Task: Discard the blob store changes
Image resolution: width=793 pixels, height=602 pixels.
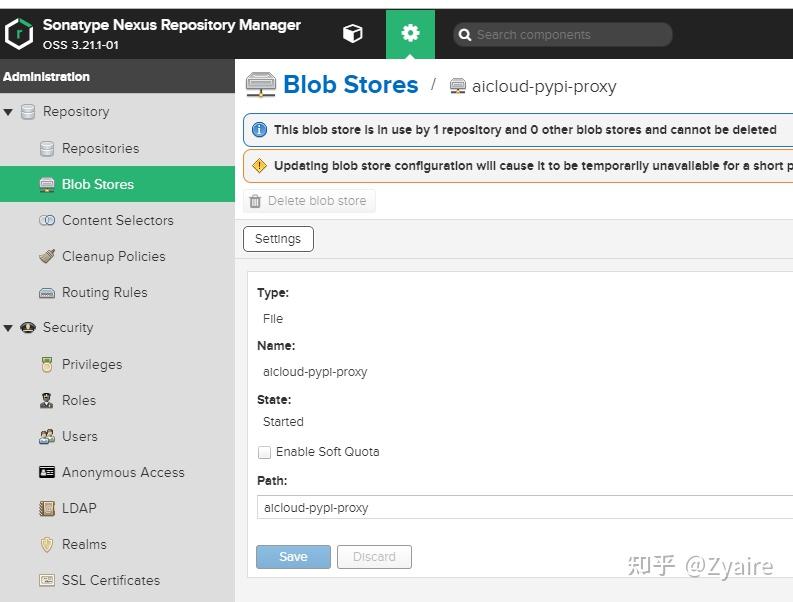Action: 374,557
